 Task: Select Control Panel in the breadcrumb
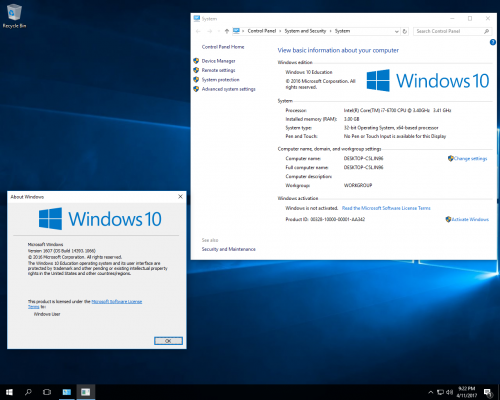pyautogui.click(x=262, y=31)
